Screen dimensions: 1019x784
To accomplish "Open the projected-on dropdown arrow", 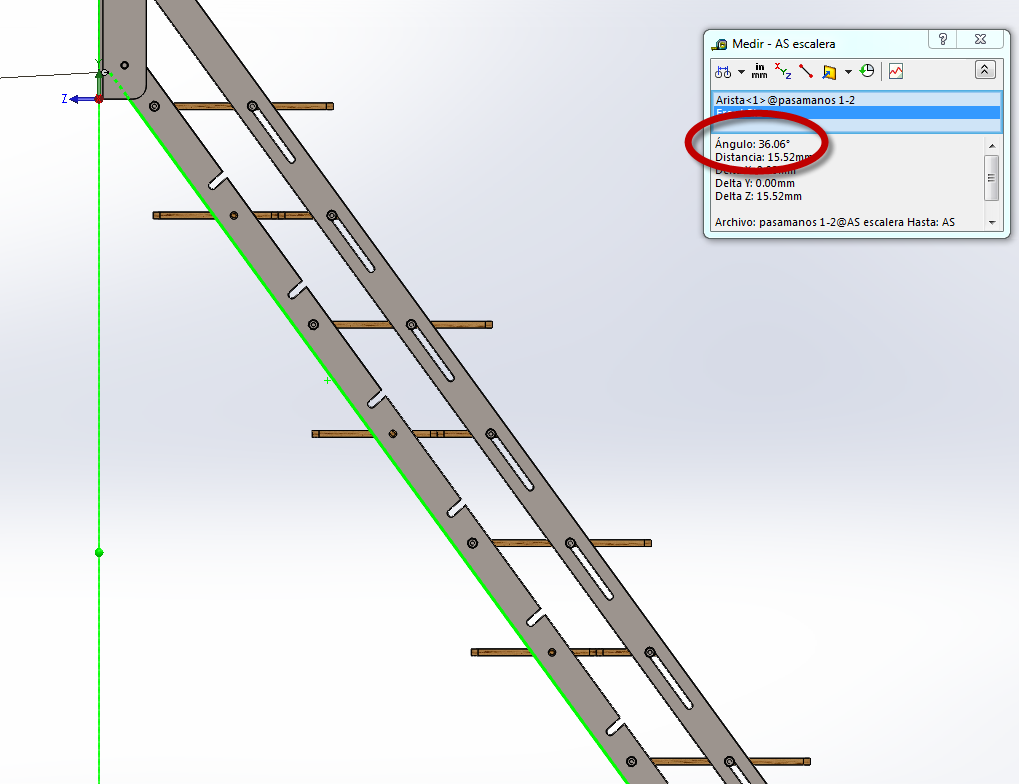I will (848, 72).
